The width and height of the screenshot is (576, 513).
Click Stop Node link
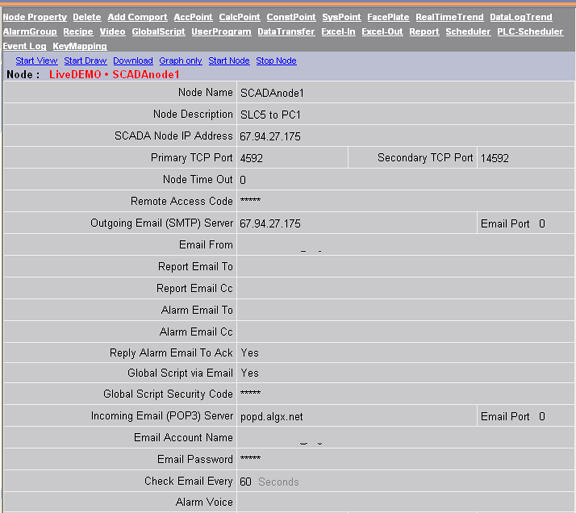(x=276, y=61)
